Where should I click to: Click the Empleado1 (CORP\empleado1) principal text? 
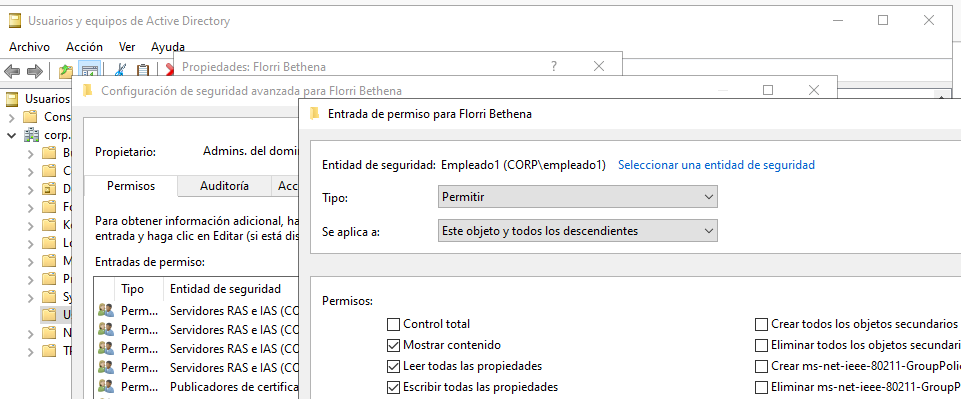pyautogui.click(x=523, y=164)
